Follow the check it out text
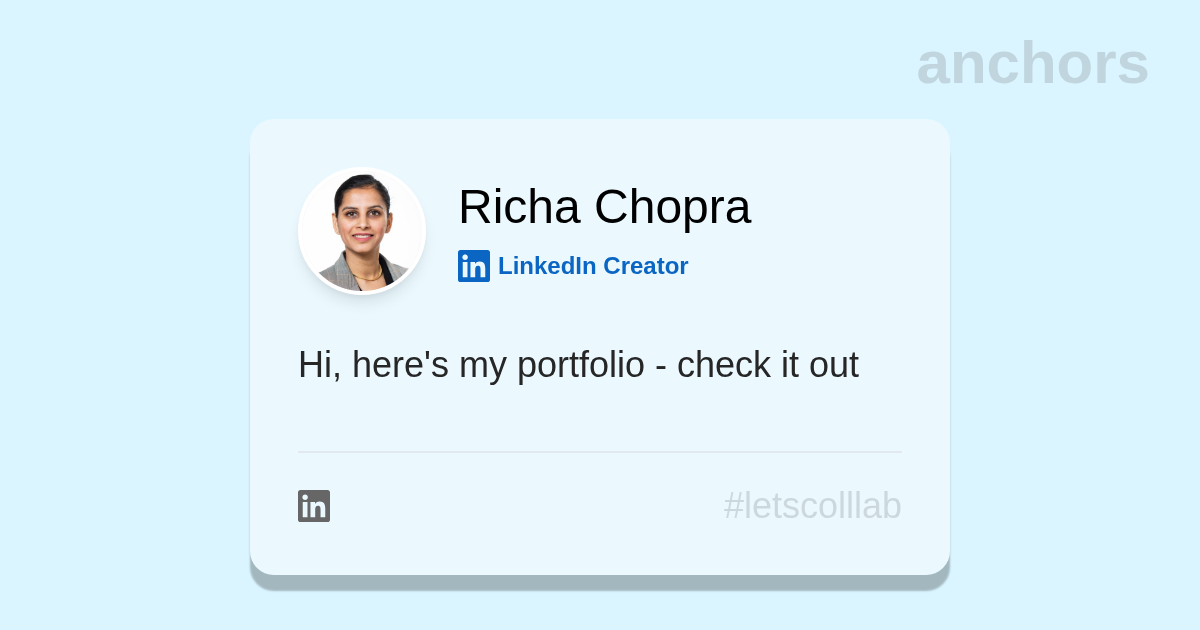Viewport: 1200px width, 630px height. pos(767,365)
